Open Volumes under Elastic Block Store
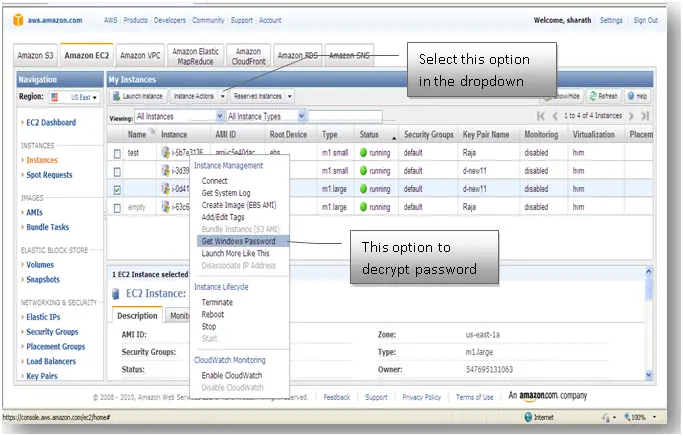The image size is (683, 436). (40, 264)
